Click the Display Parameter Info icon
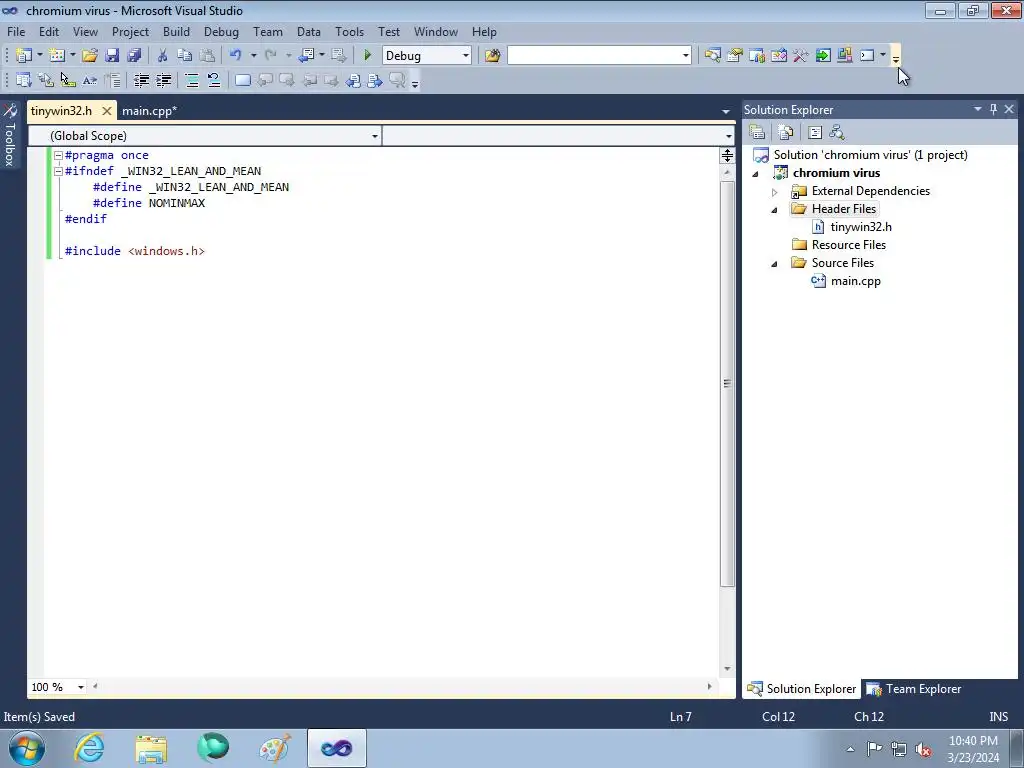 [x=46, y=80]
